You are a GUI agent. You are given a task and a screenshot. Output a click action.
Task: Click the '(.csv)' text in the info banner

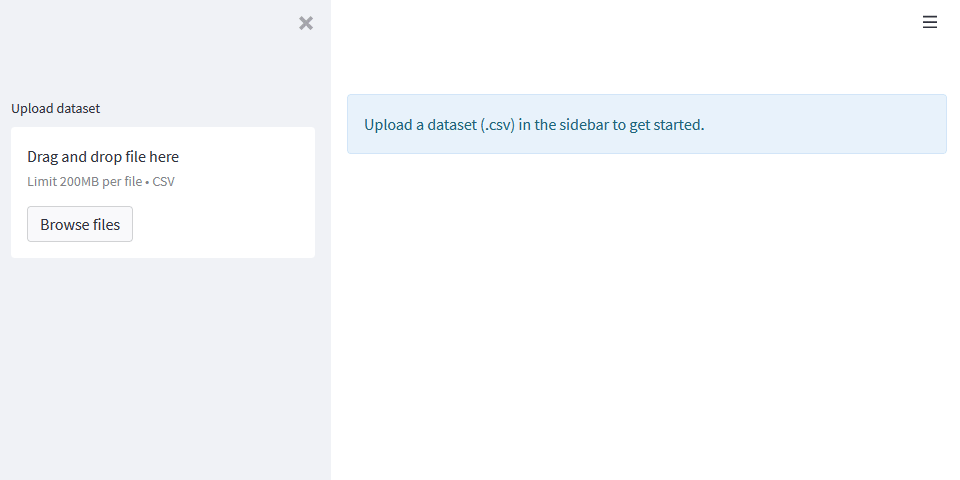point(497,125)
